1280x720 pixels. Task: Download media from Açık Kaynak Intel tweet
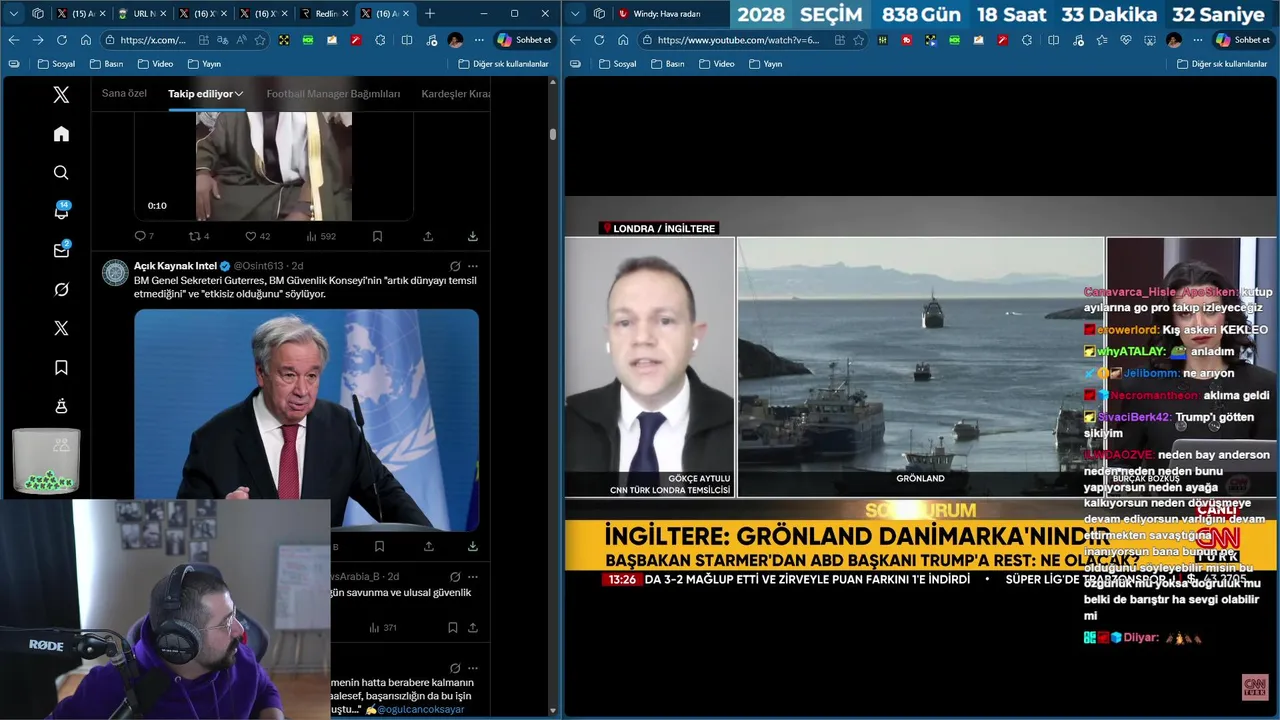pyautogui.click(x=472, y=547)
